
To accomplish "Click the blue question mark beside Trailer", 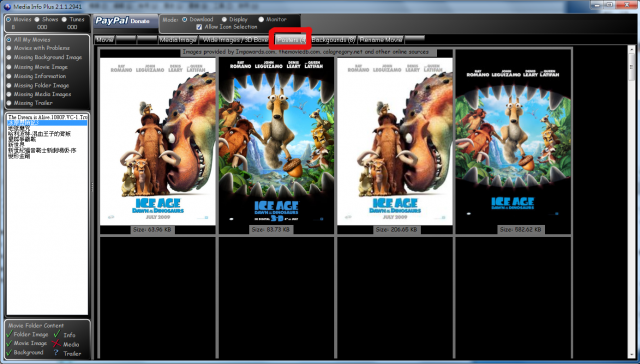I will click(x=56, y=353).
